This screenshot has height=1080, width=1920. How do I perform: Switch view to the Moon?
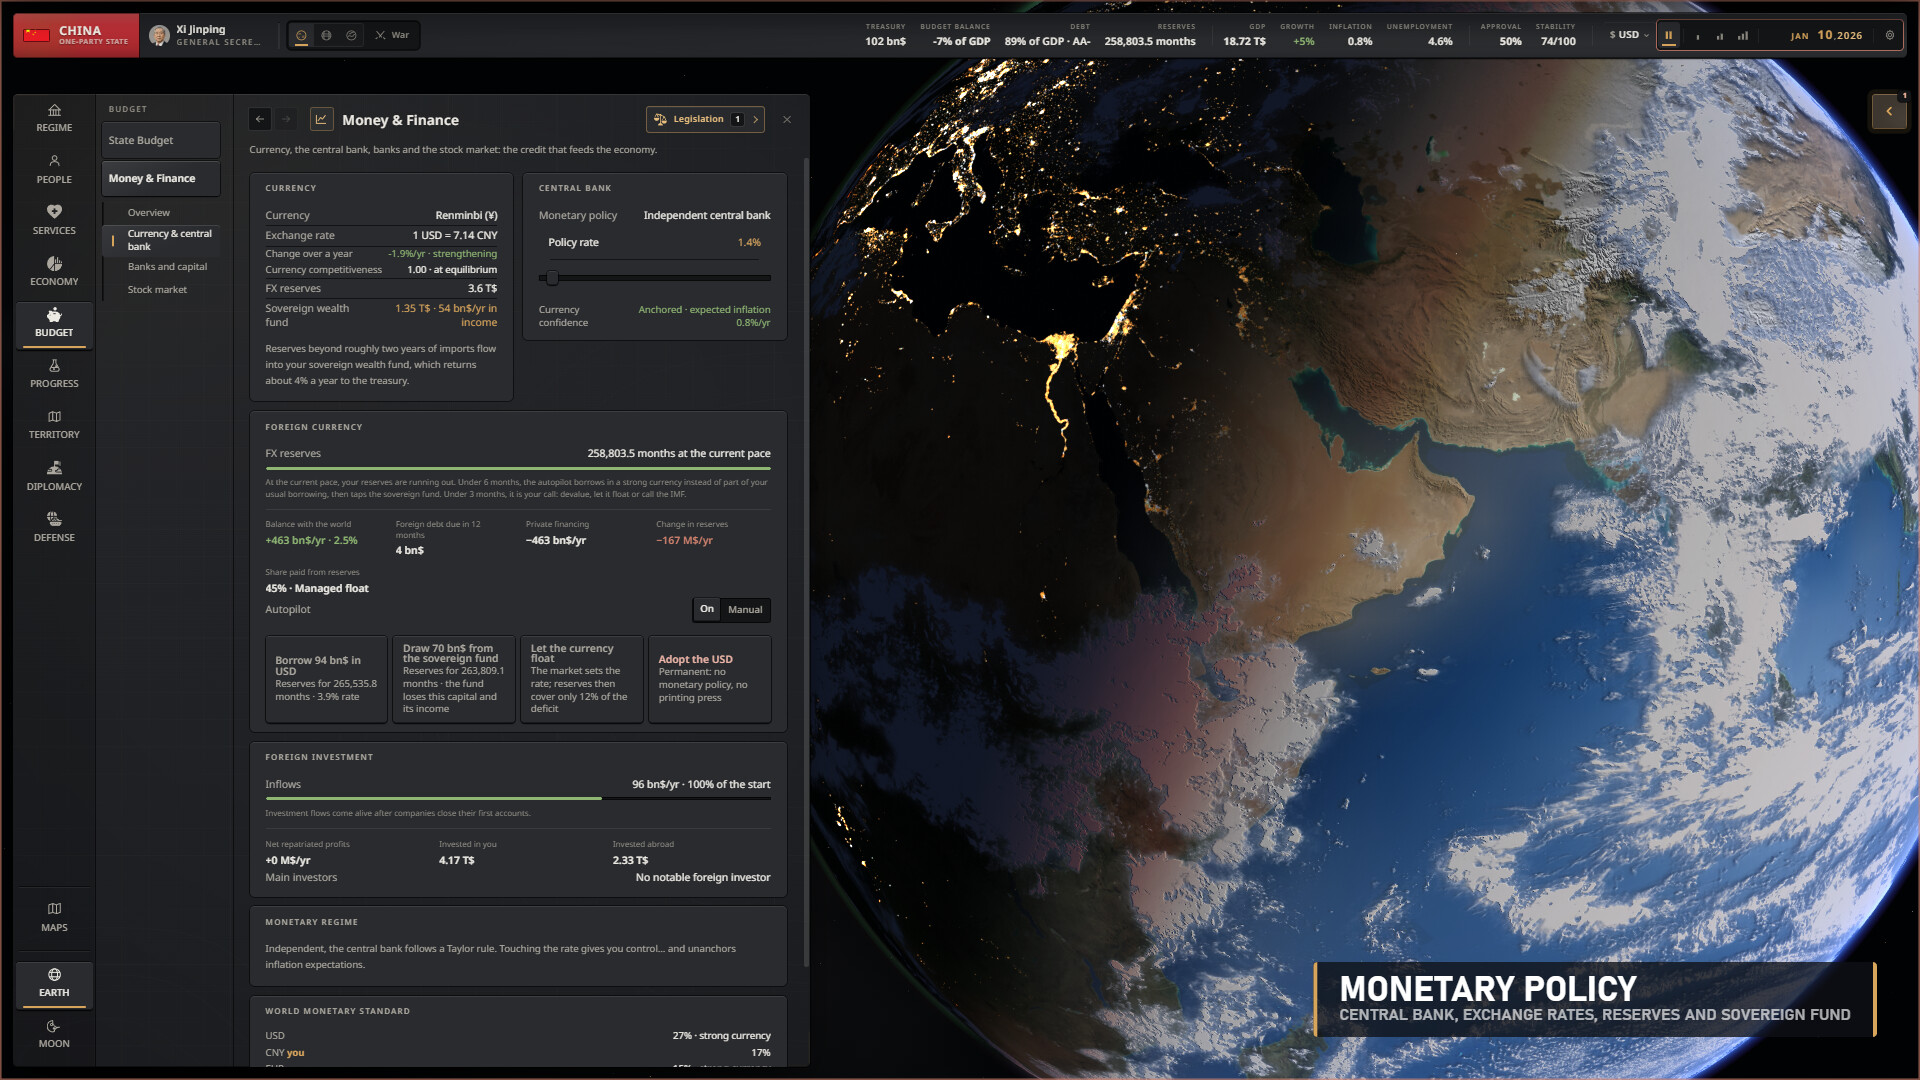54,1034
